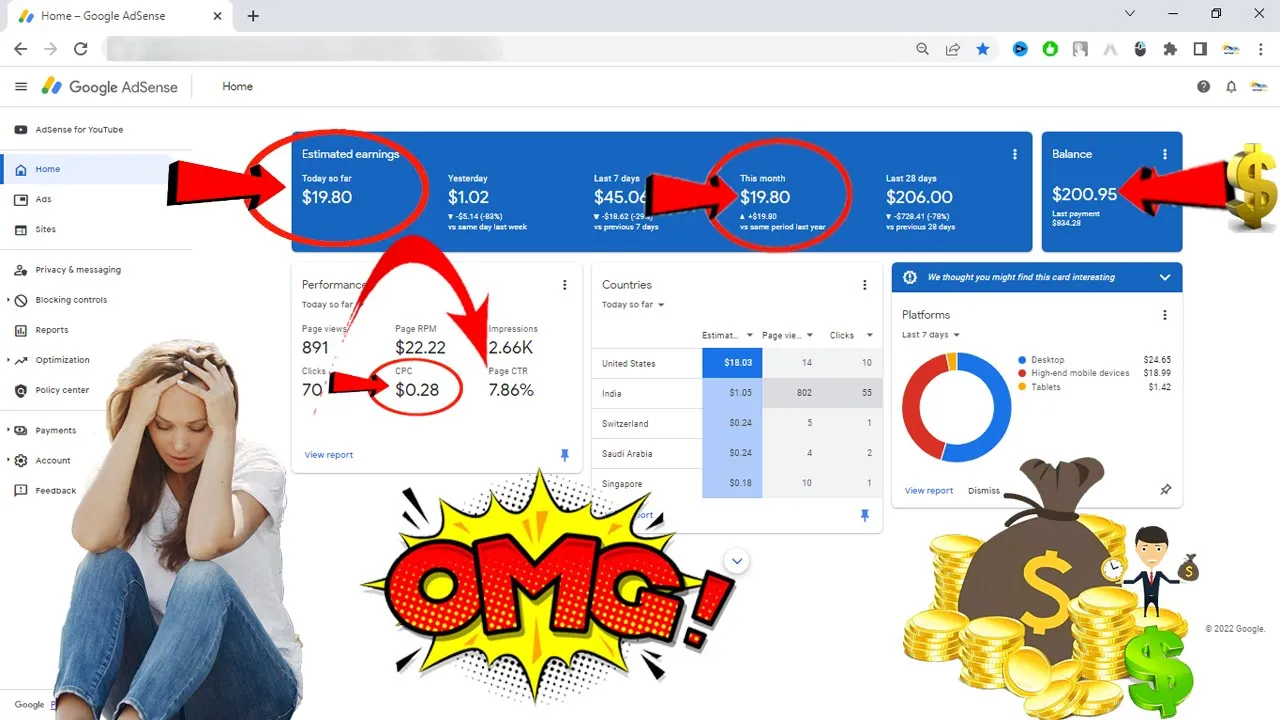
Task: Click High-end mobile devices red legend dot
Action: coord(1022,373)
